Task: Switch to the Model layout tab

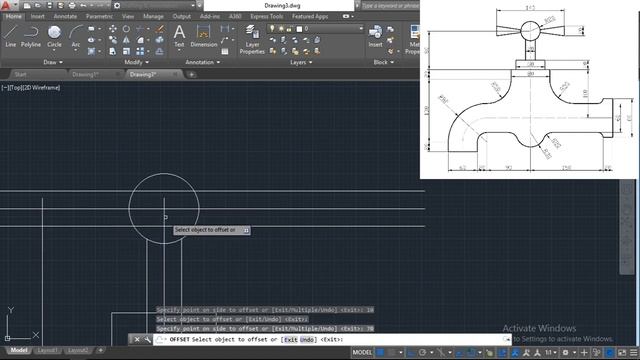Action: pyautogui.click(x=18, y=350)
